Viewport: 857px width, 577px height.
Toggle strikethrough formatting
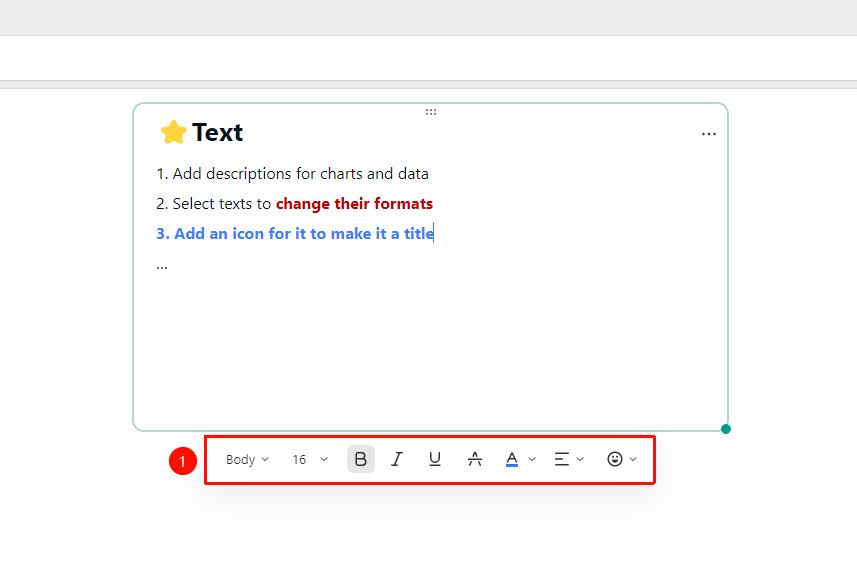point(474,459)
